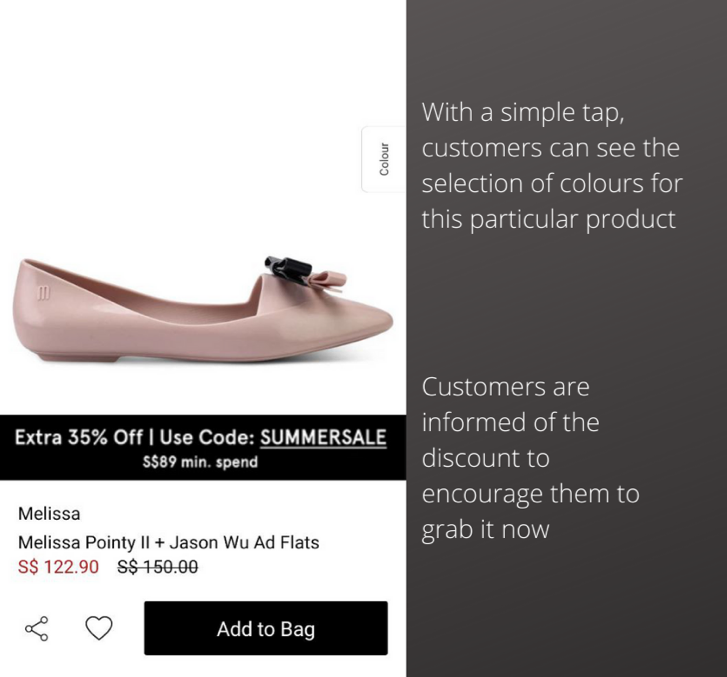
Task: Tap the struck-through S$ 150.00 price
Action: 158,567
